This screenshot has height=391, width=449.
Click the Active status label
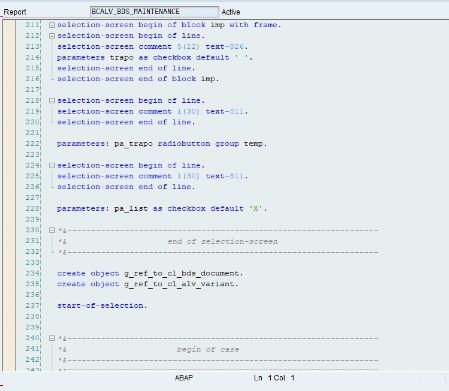[231, 12]
